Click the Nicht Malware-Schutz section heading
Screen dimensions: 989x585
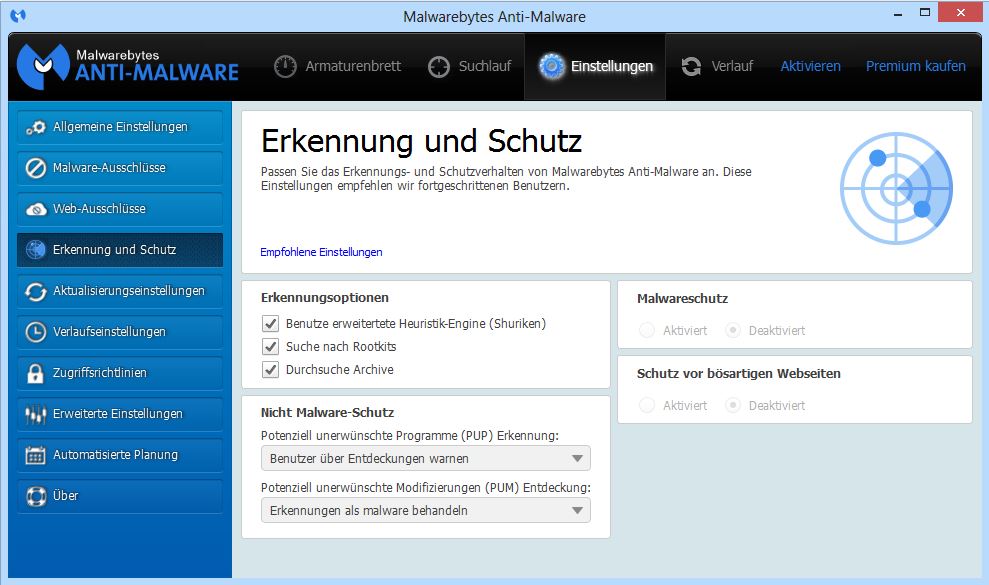pos(327,413)
